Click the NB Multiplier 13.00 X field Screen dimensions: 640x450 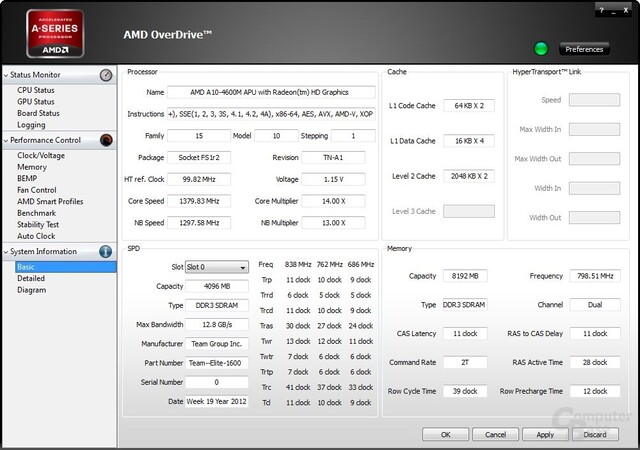(x=333, y=223)
